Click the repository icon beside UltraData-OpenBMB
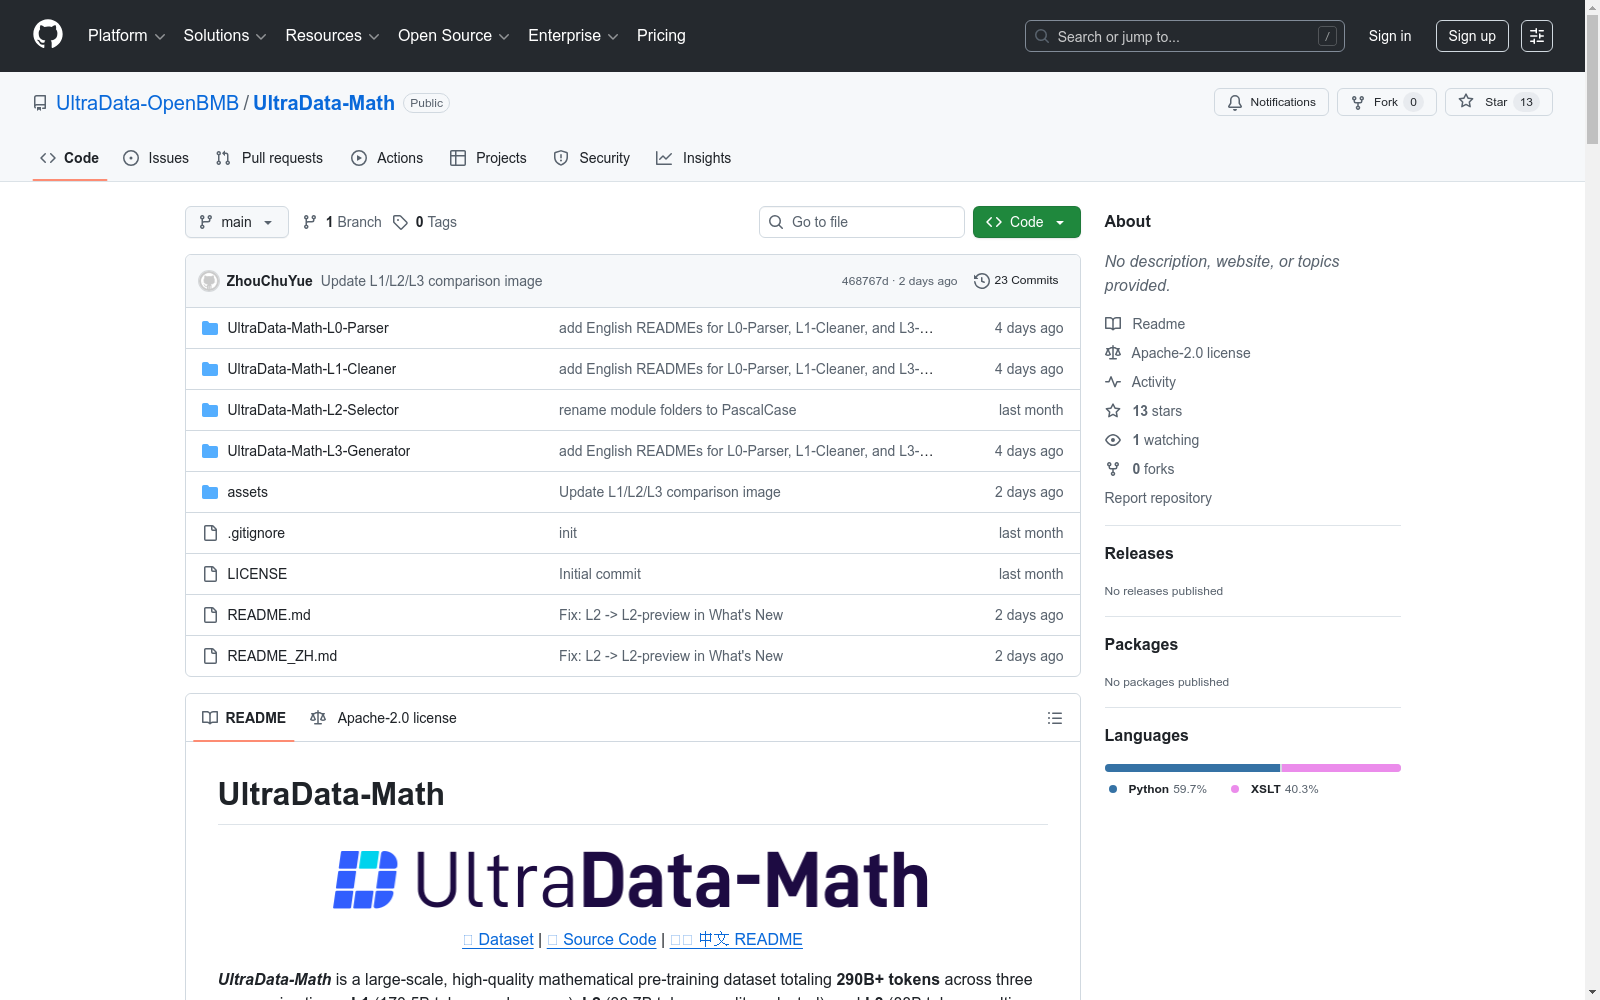 [40, 103]
